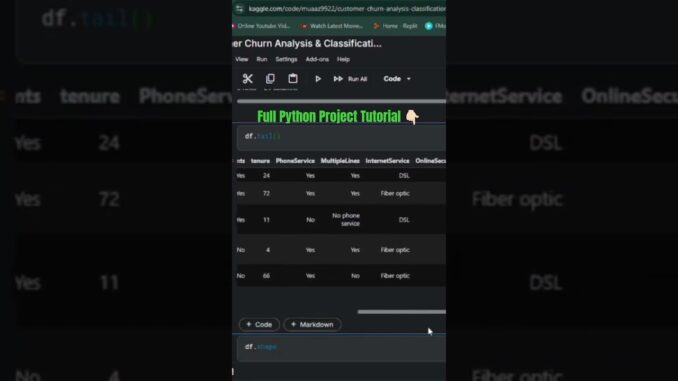678x381 pixels.
Task: Click the site info icon beside the URL
Action: [240, 9]
